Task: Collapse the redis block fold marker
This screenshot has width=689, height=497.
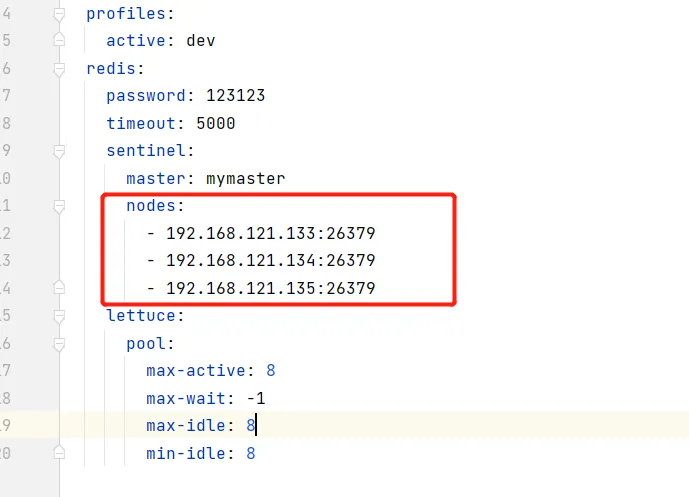Action: click(x=59, y=69)
